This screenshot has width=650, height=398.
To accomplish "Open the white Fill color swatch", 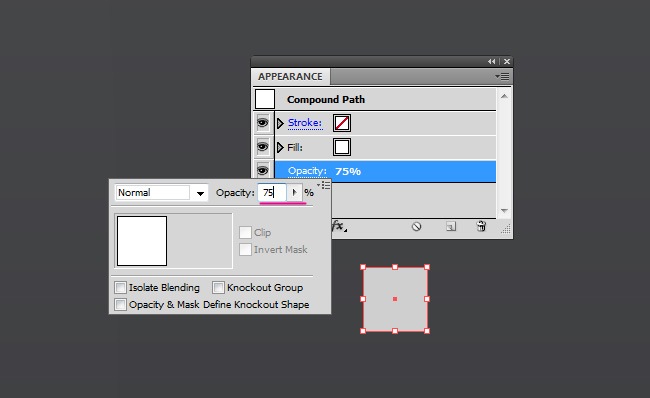I will point(342,147).
